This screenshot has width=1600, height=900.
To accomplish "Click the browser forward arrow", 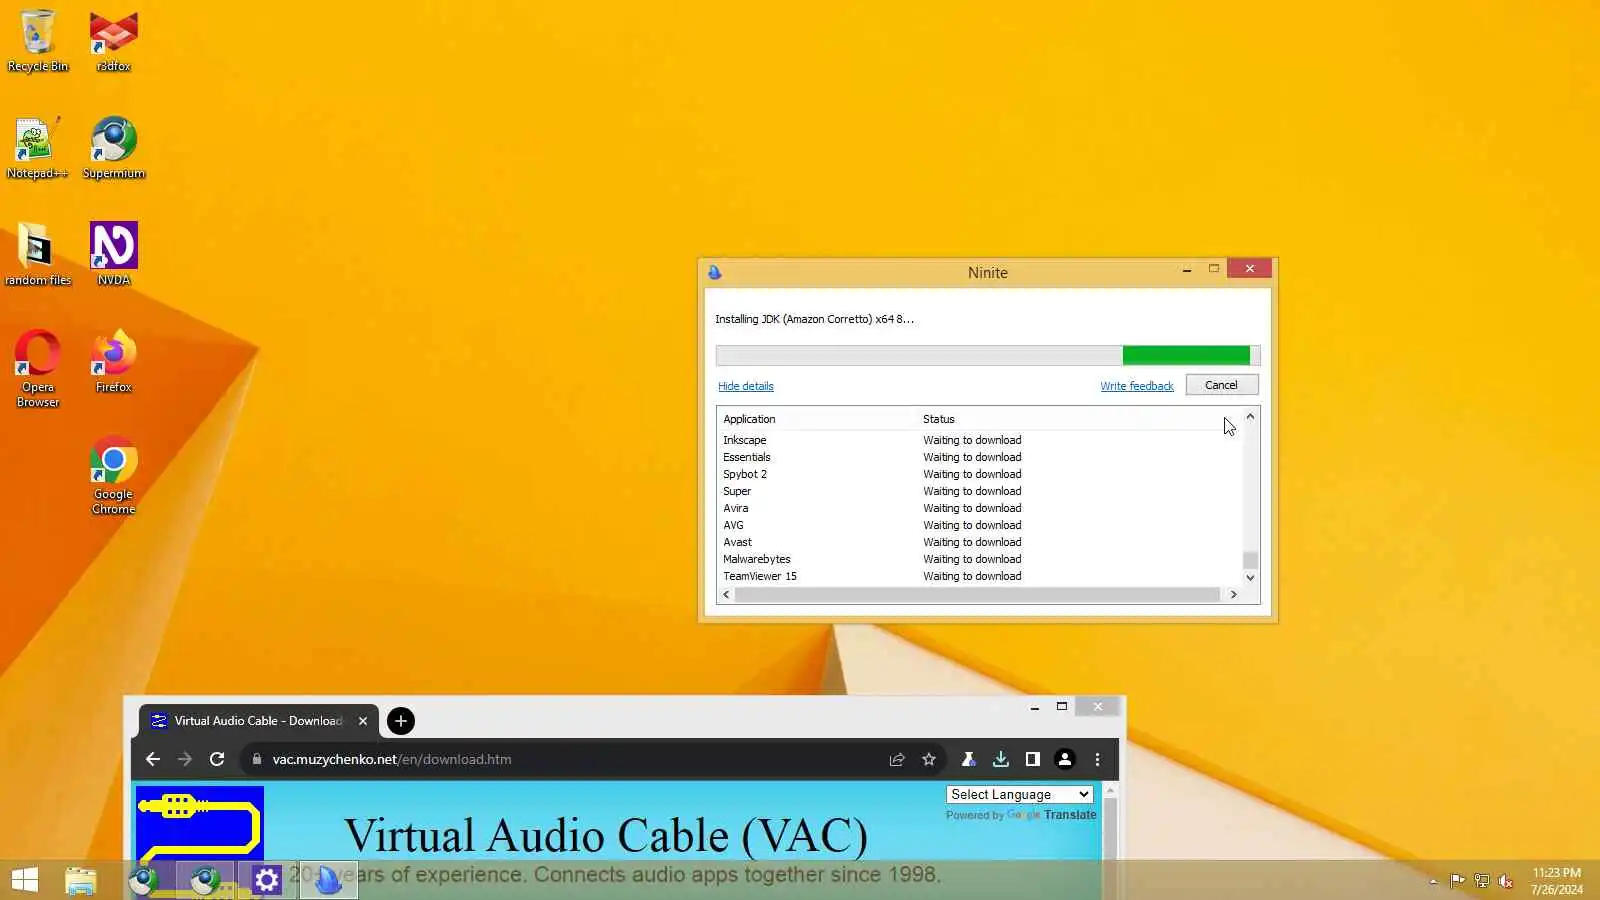I will 185,759.
